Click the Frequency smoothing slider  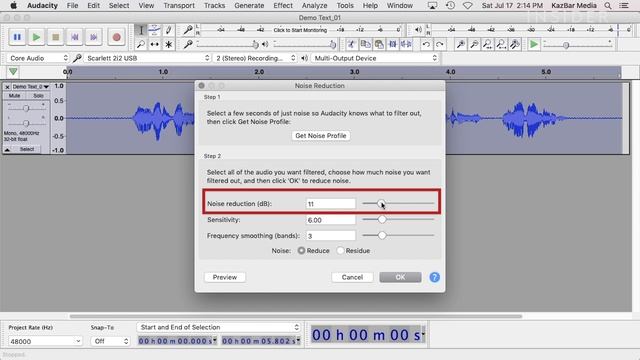(398, 236)
